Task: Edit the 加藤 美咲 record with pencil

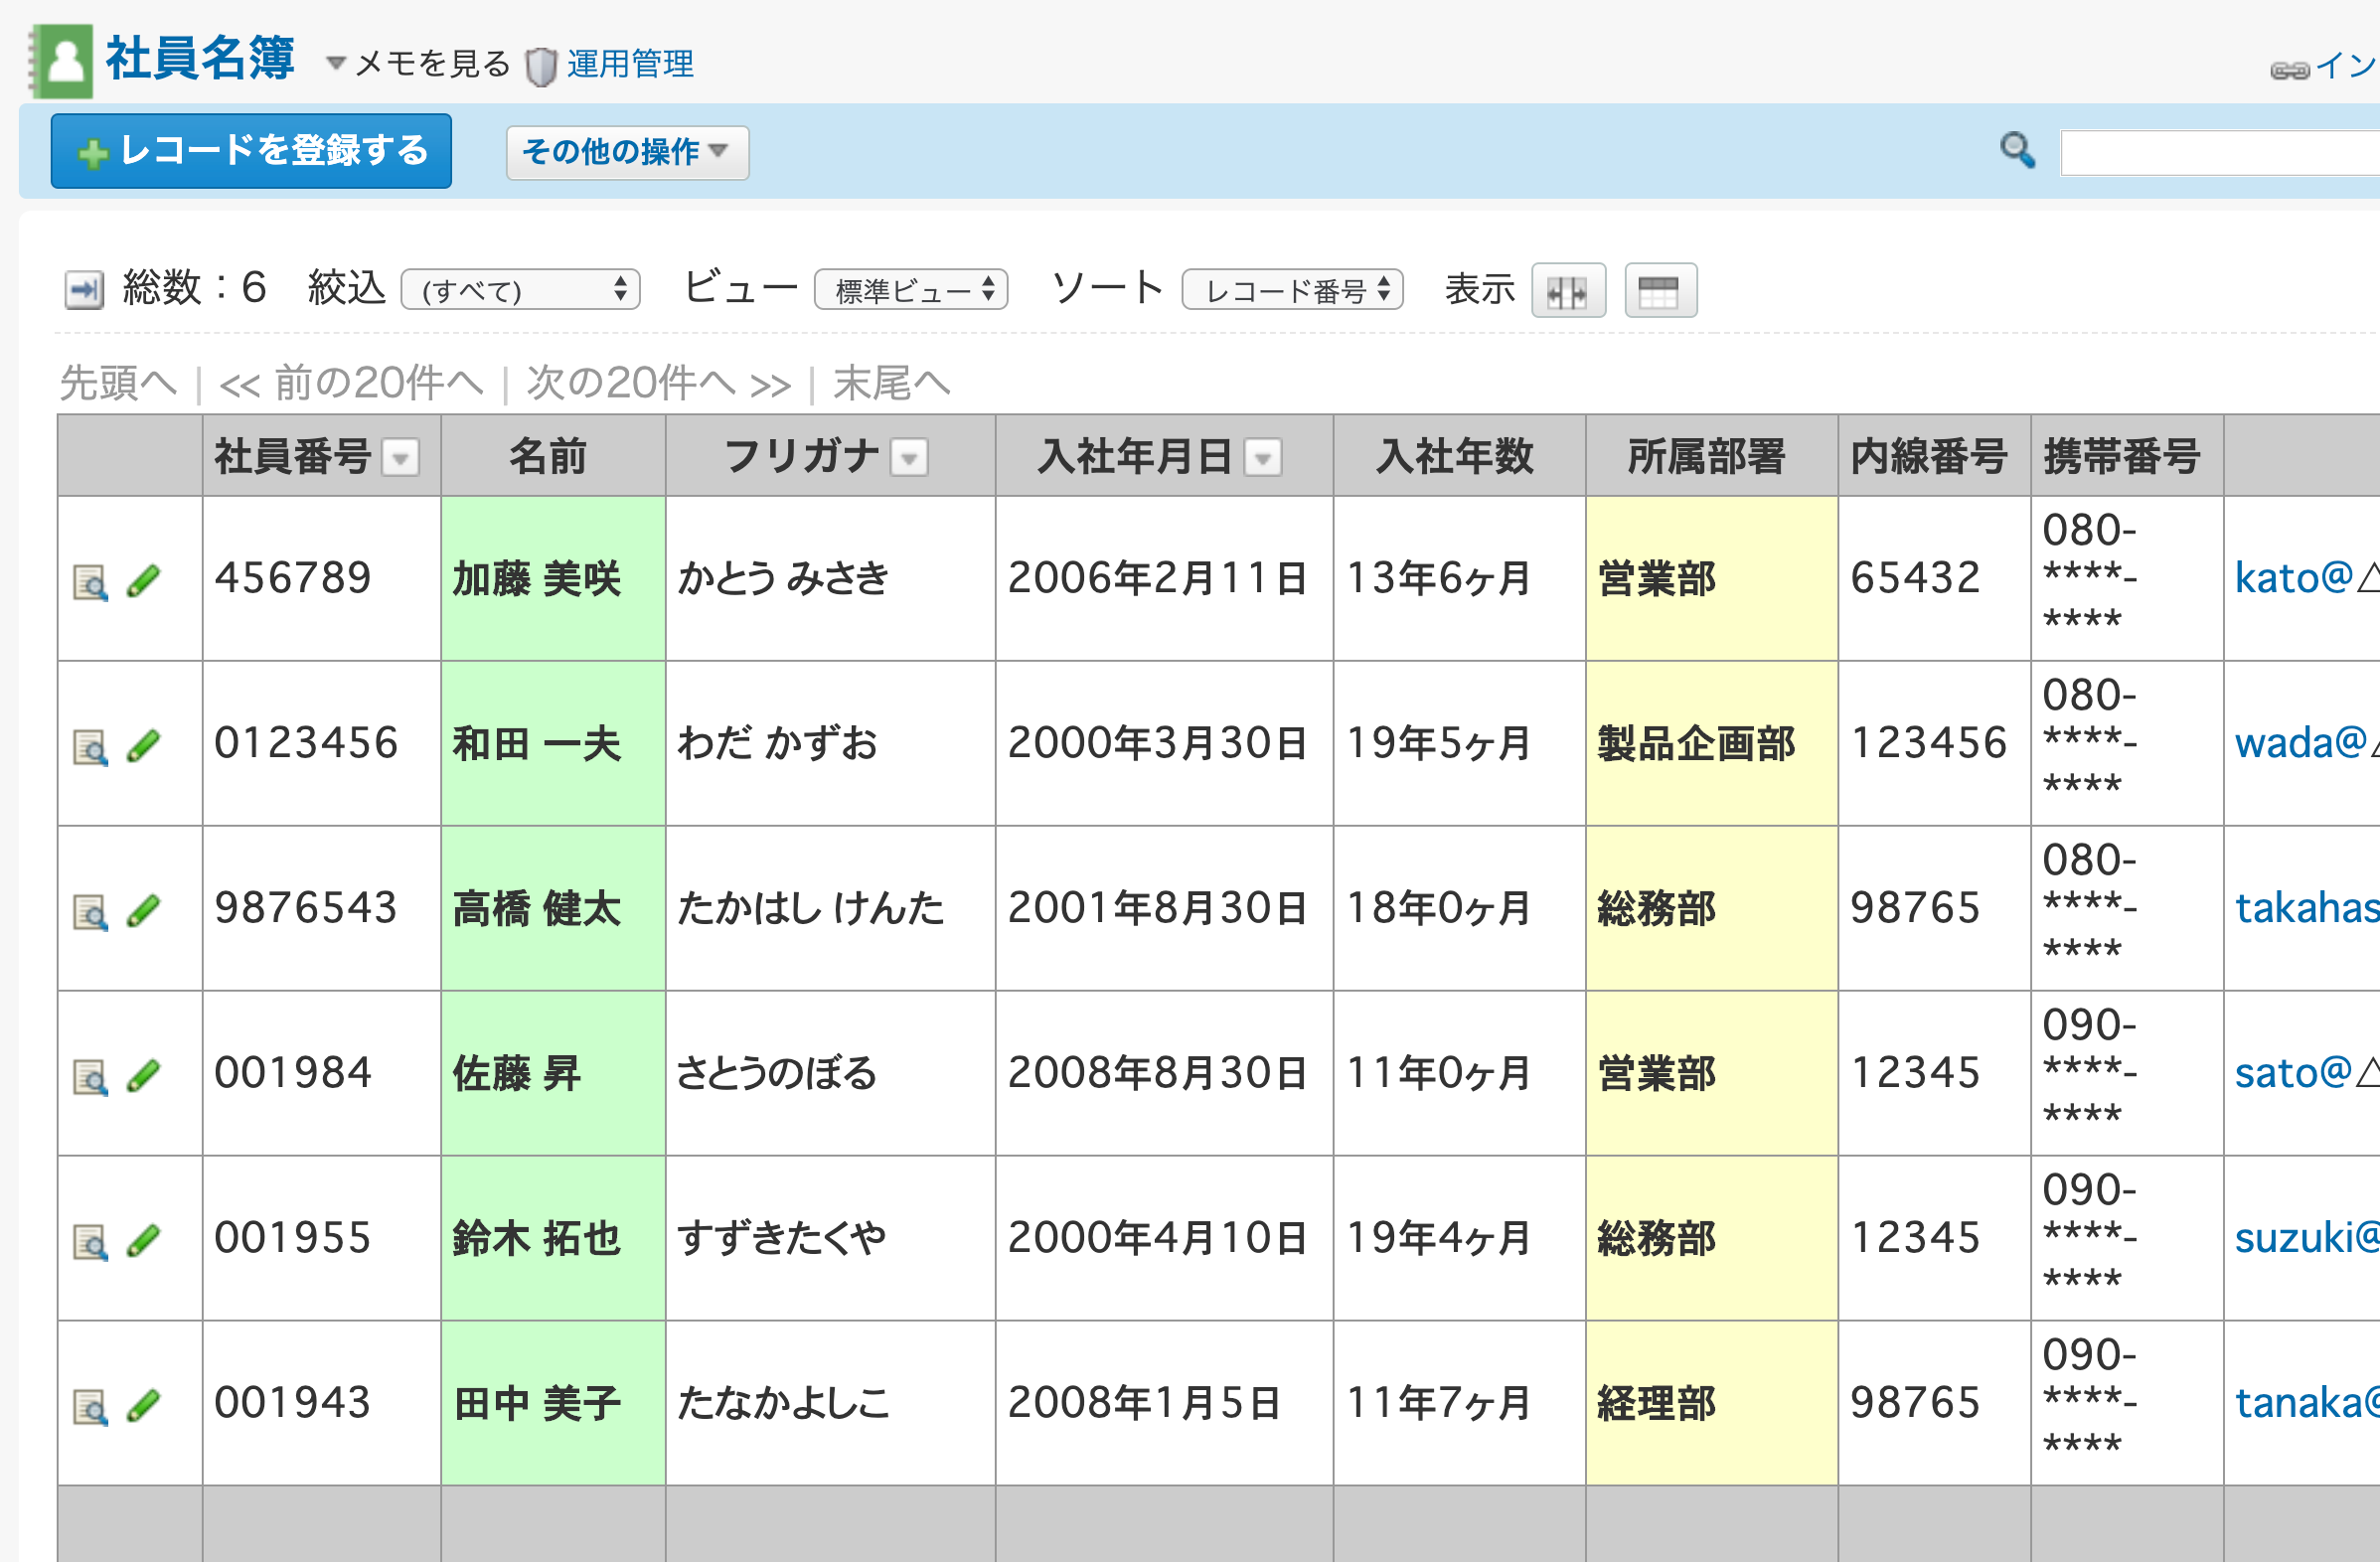Action: [144, 581]
